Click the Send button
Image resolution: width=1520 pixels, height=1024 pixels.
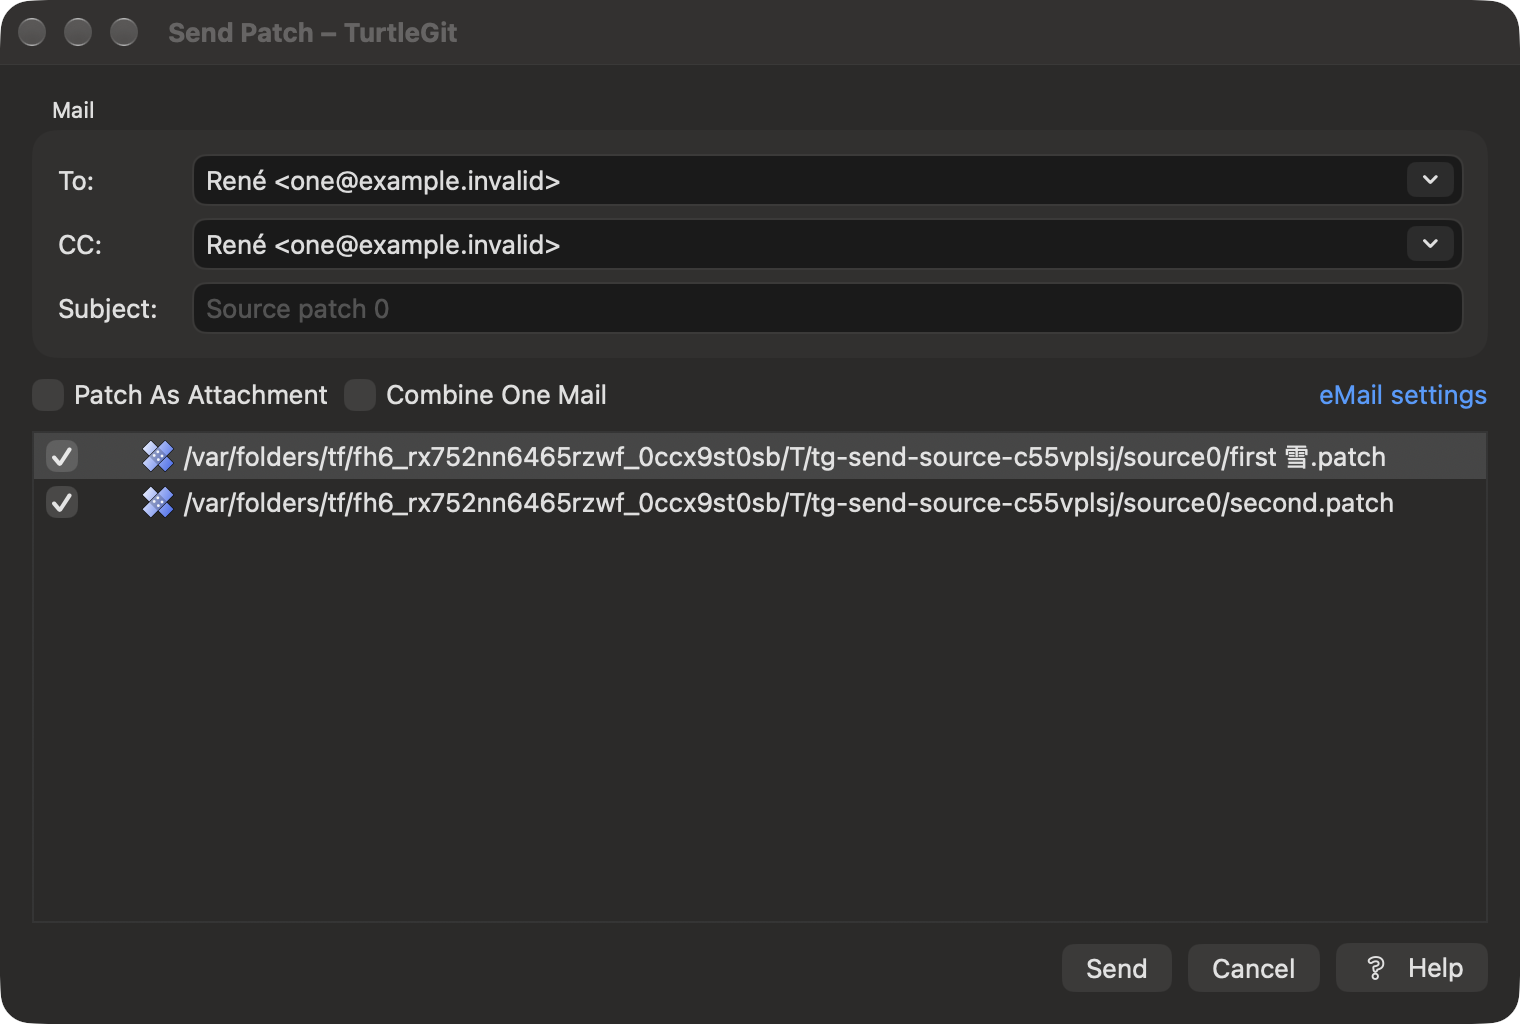(x=1116, y=968)
